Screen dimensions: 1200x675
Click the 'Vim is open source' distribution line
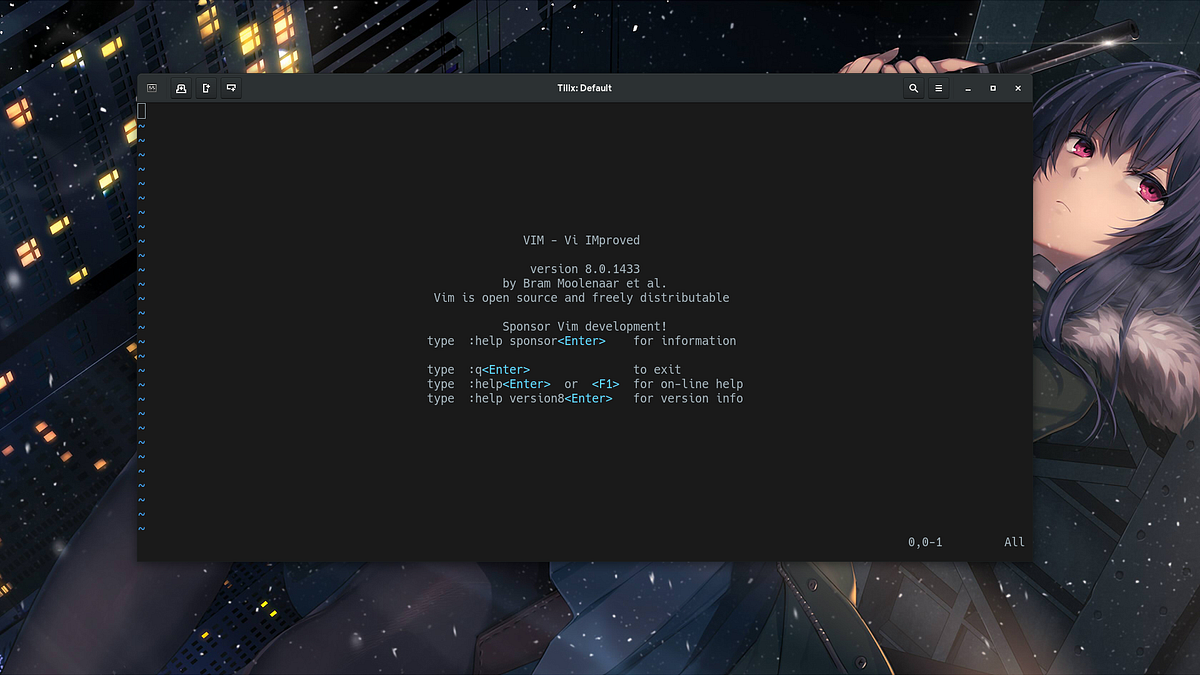tap(583, 297)
